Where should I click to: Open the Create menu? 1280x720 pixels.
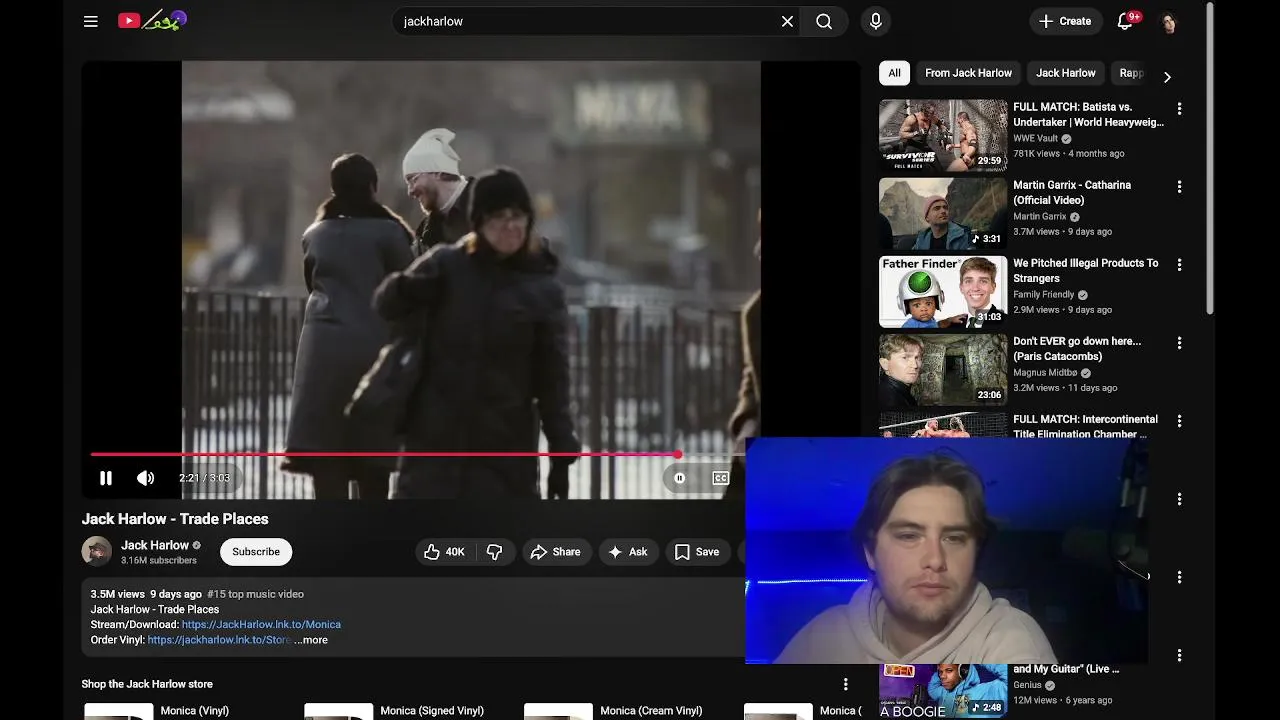pos(1065,21)
